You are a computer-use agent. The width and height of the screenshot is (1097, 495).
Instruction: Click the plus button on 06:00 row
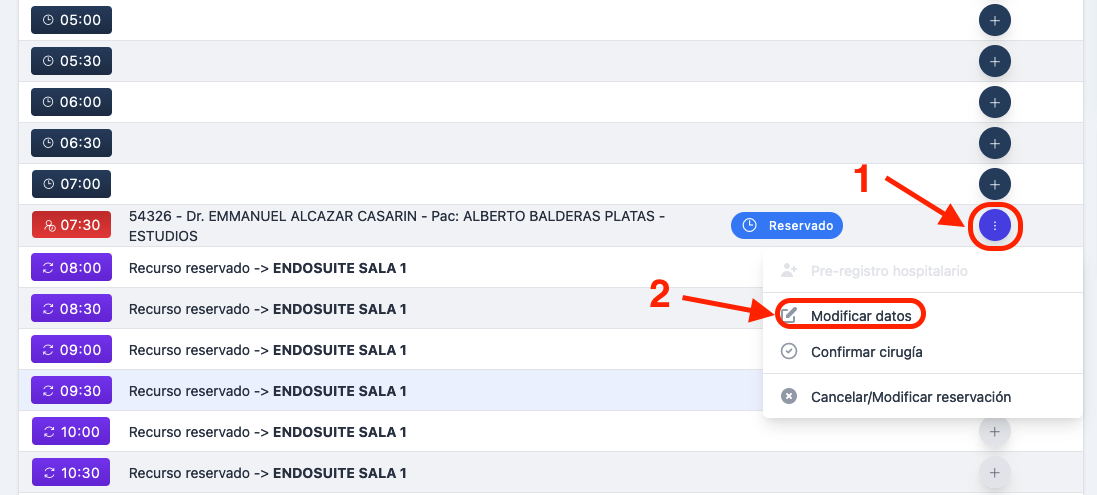994,102
